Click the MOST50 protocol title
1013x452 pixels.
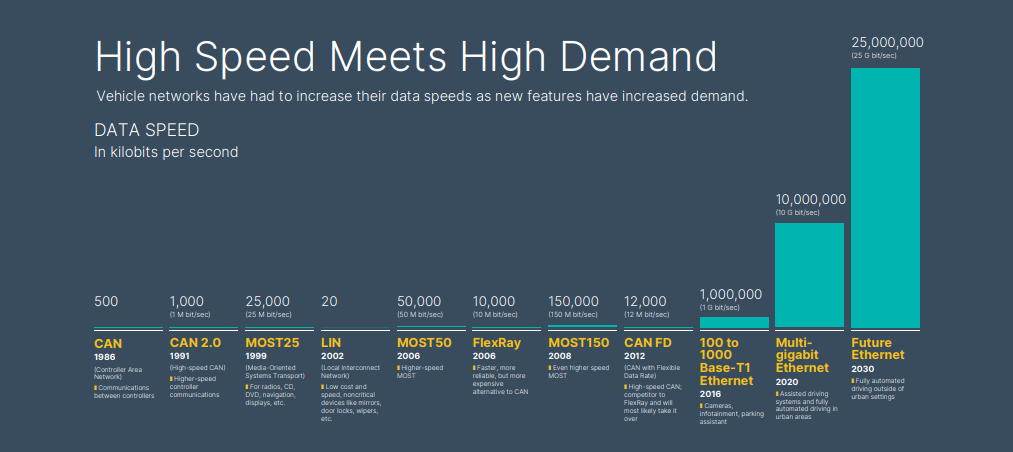[424, 343]
